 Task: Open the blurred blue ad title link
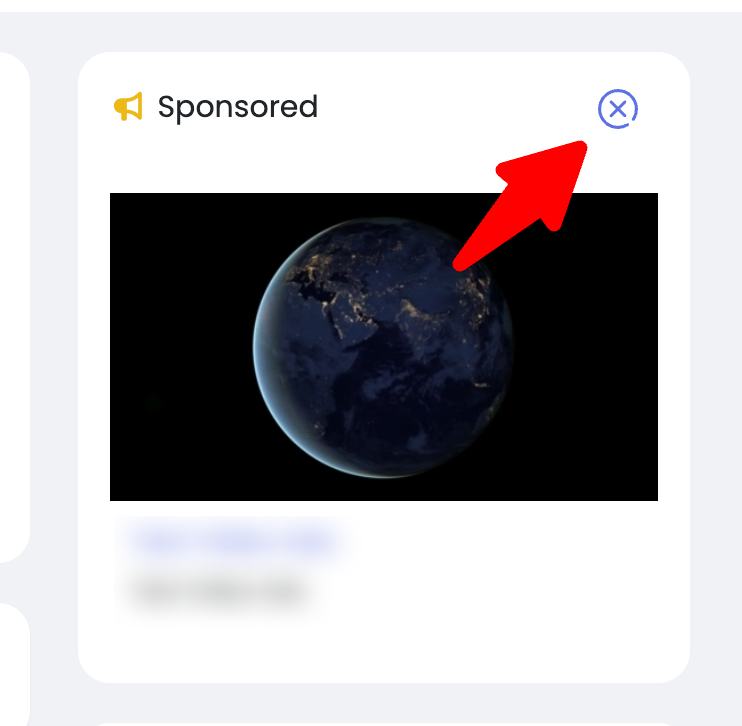[235, 540]
